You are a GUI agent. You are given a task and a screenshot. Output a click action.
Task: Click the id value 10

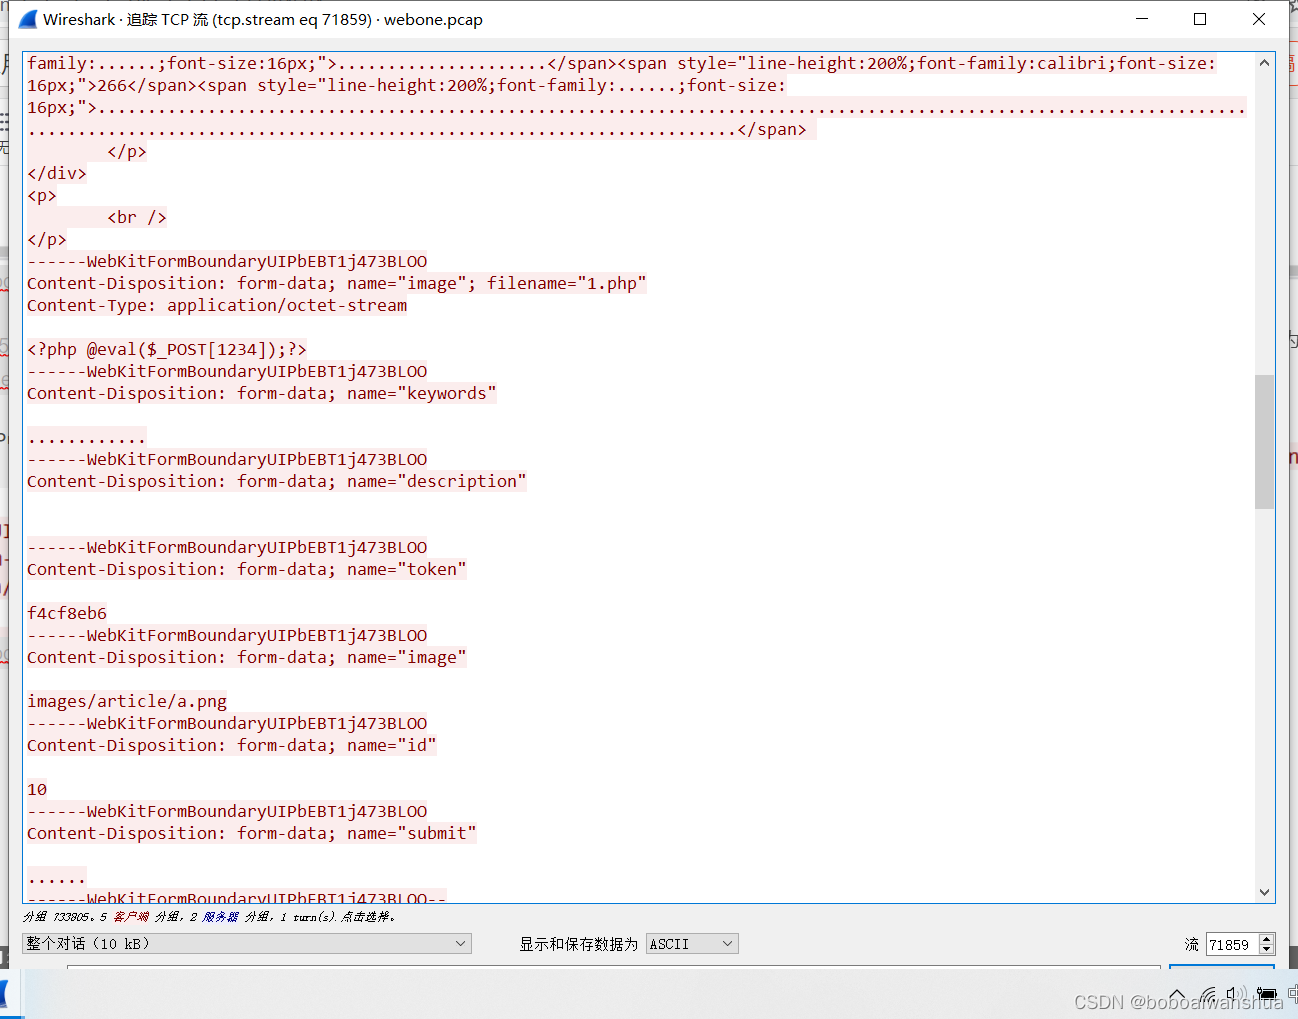[37, 789]
